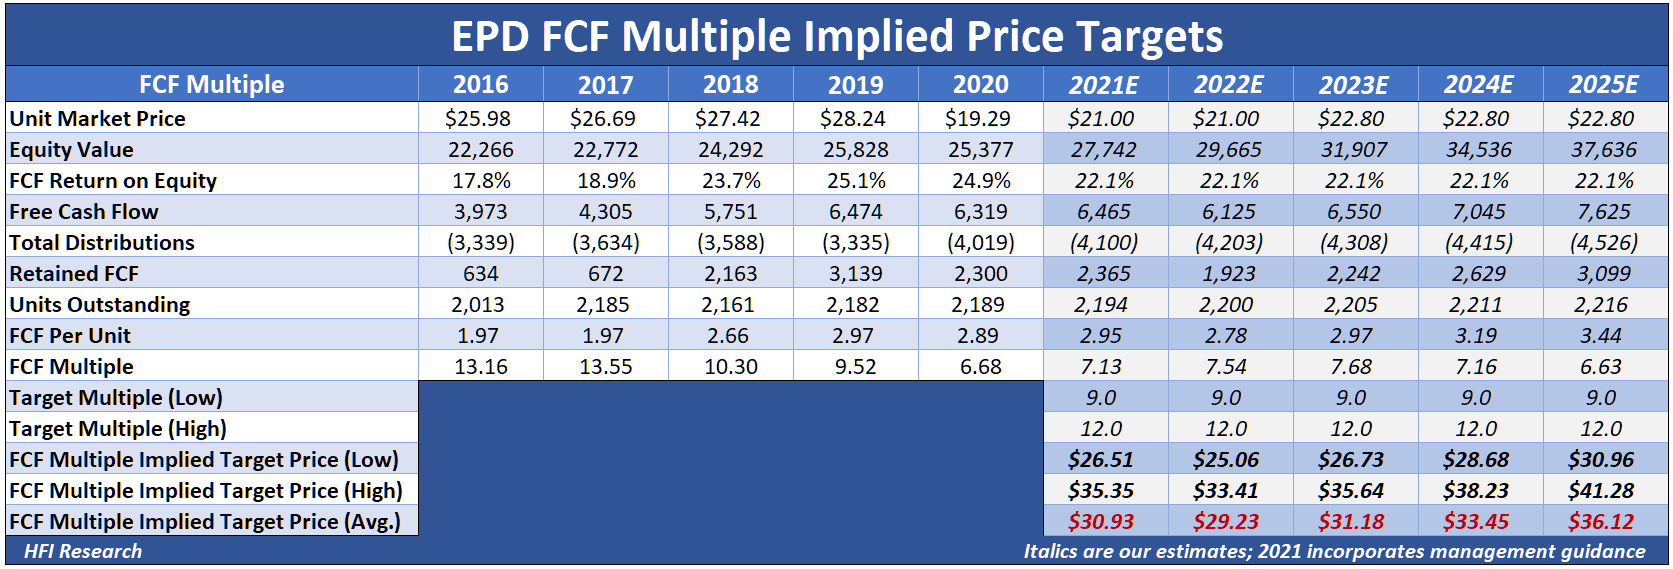Select the 2016 column header
Image resolution: width=1673 pixels, height=569 pixels.
[x=480, y=85]
